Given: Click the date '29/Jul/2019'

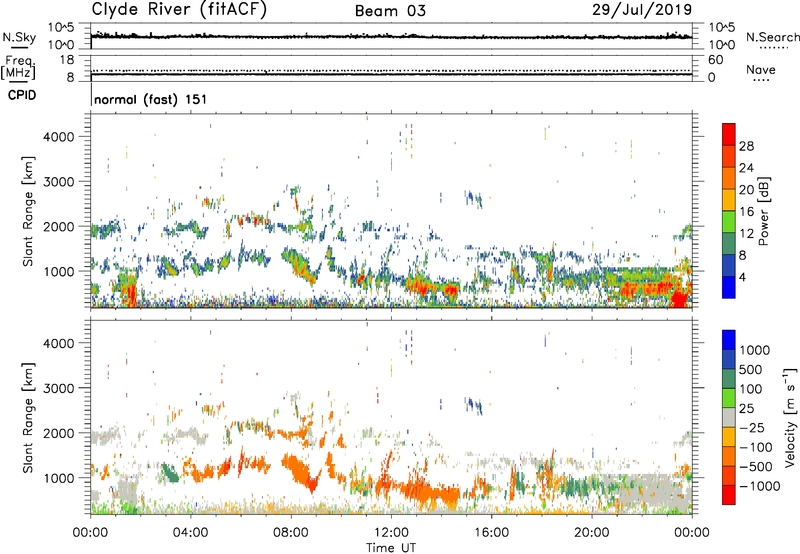Looking at the screenshot, I should coord(642,10).
